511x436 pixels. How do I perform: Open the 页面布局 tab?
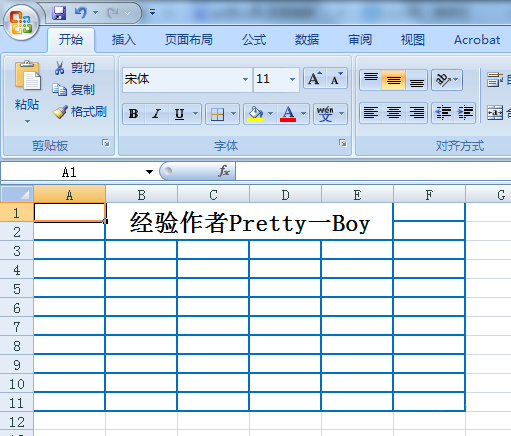[189, 40]
